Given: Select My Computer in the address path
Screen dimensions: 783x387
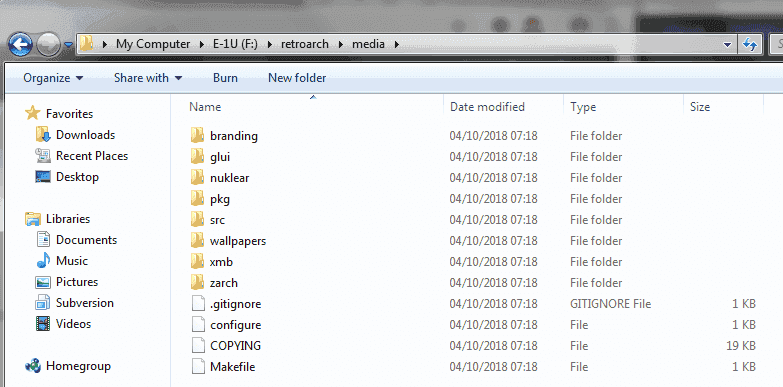Looking at the screenshot, I should [153, 44].
